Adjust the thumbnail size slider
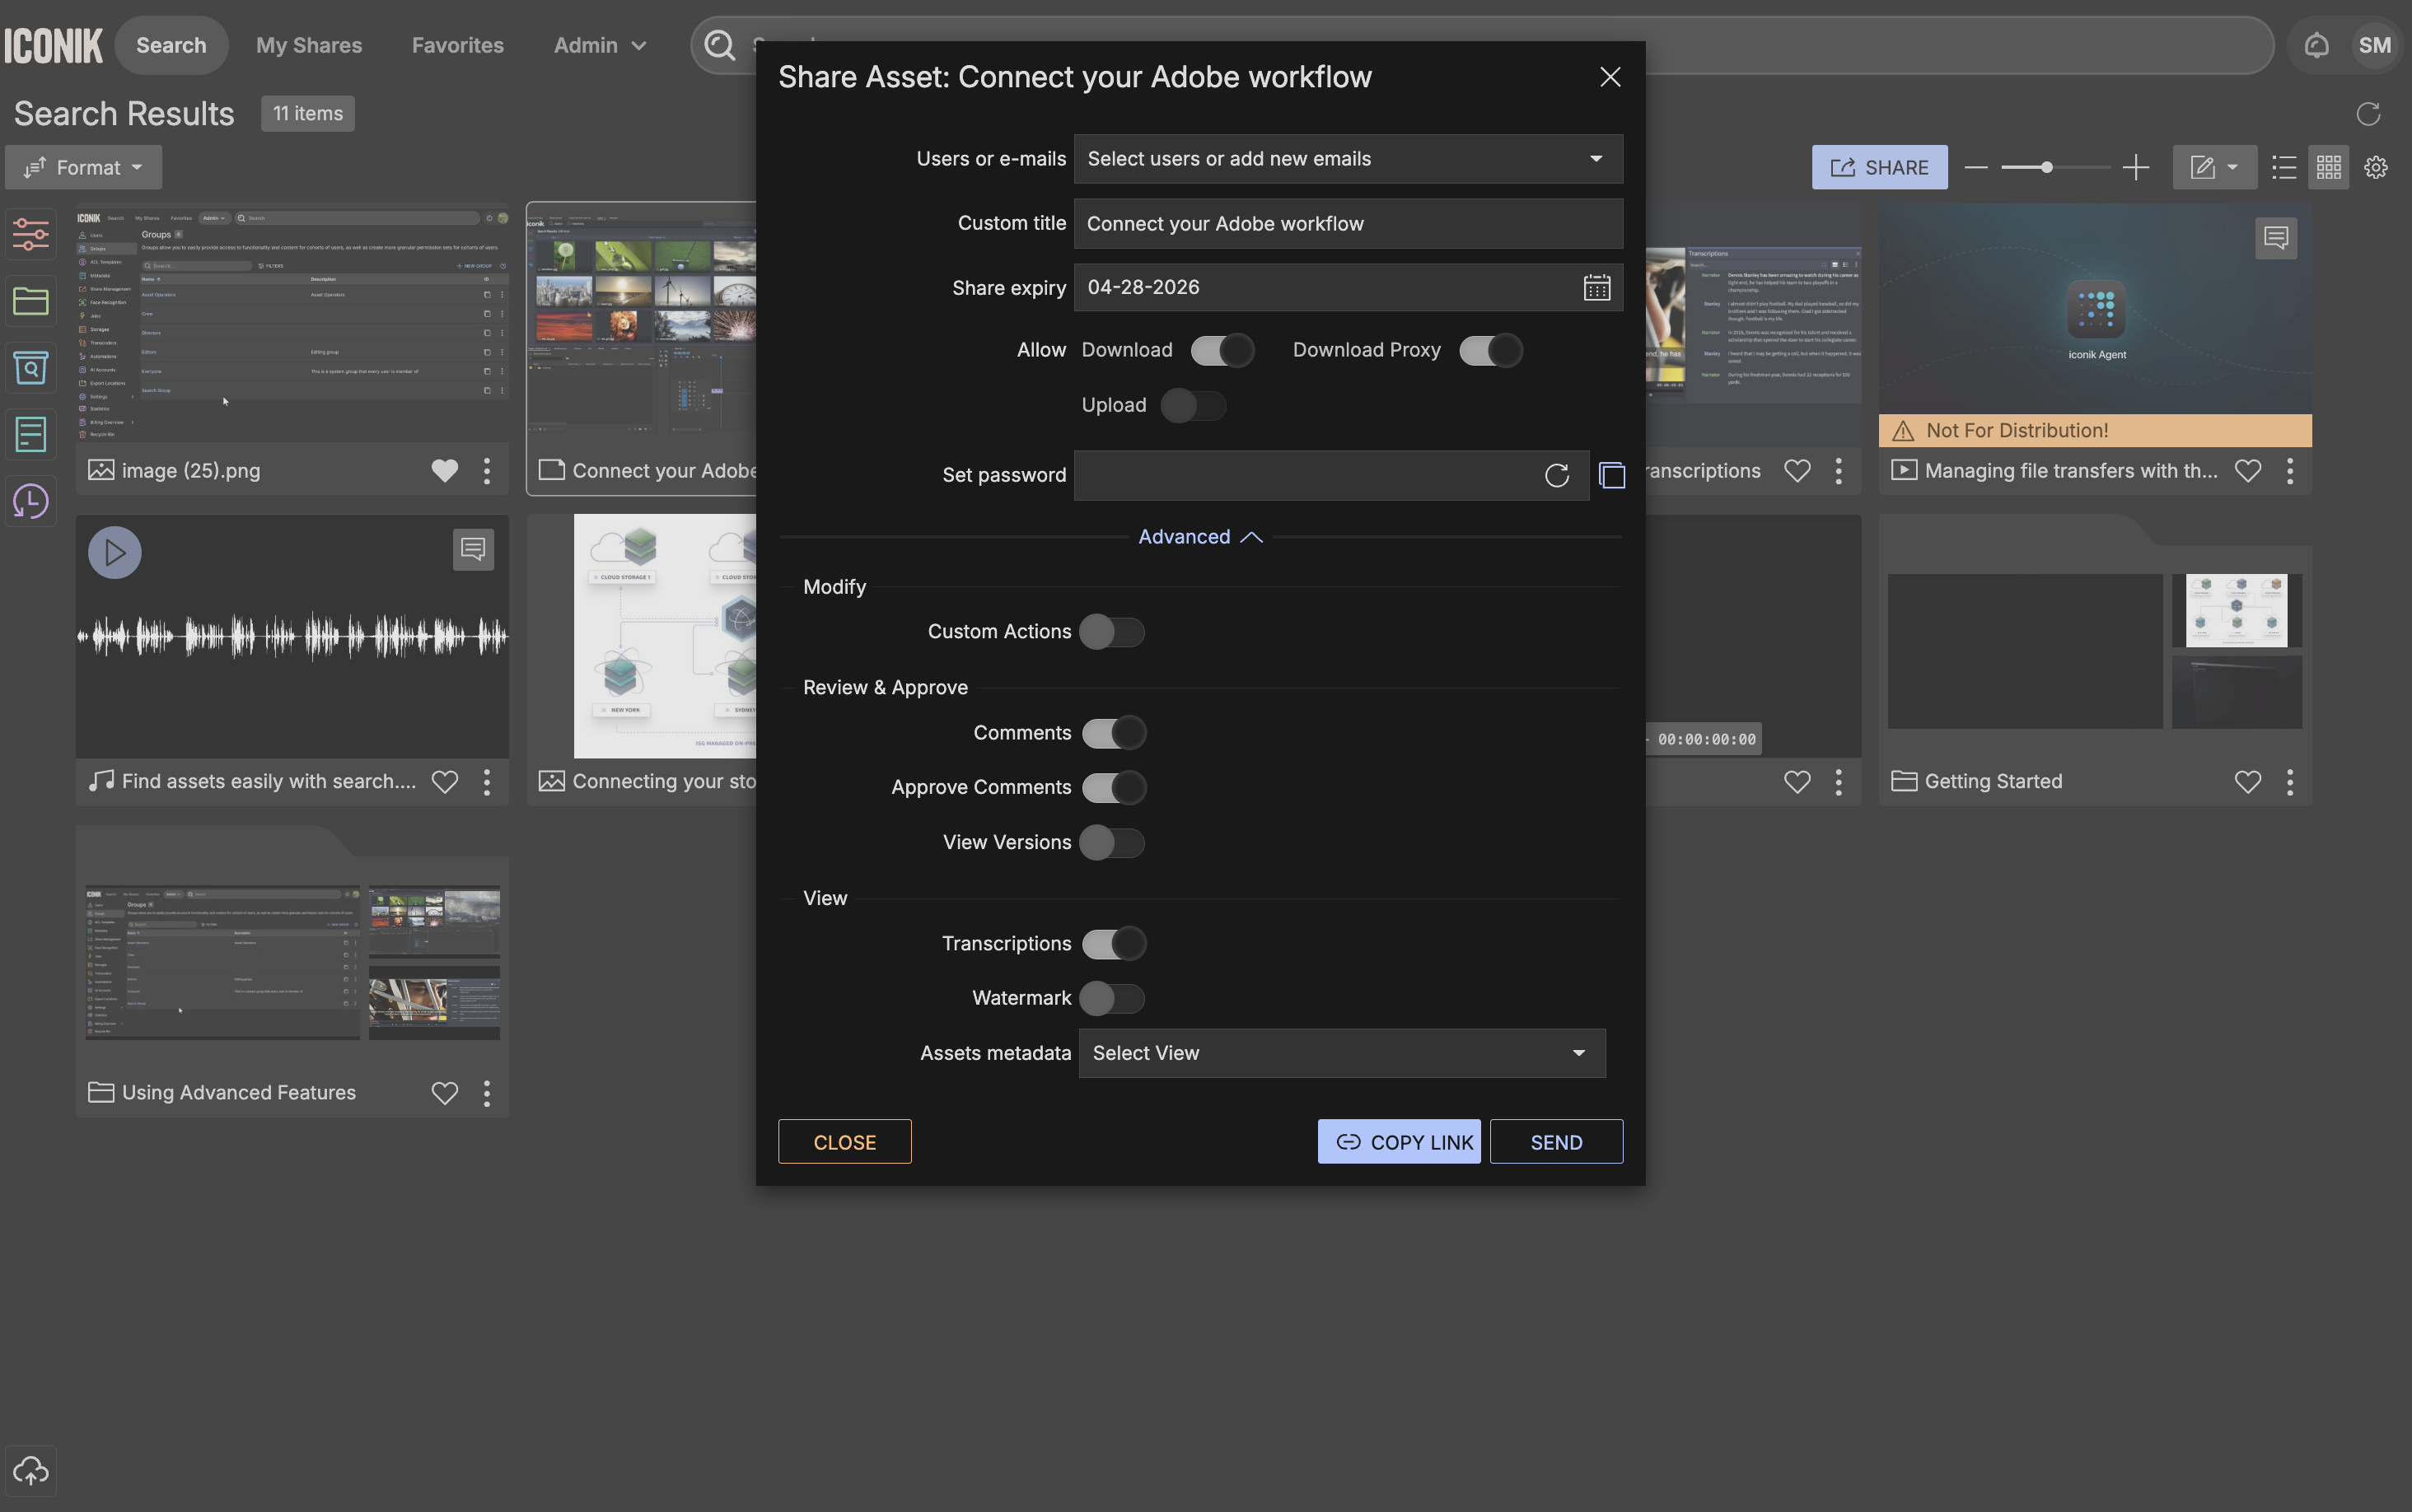 [x=2046, y=167]
